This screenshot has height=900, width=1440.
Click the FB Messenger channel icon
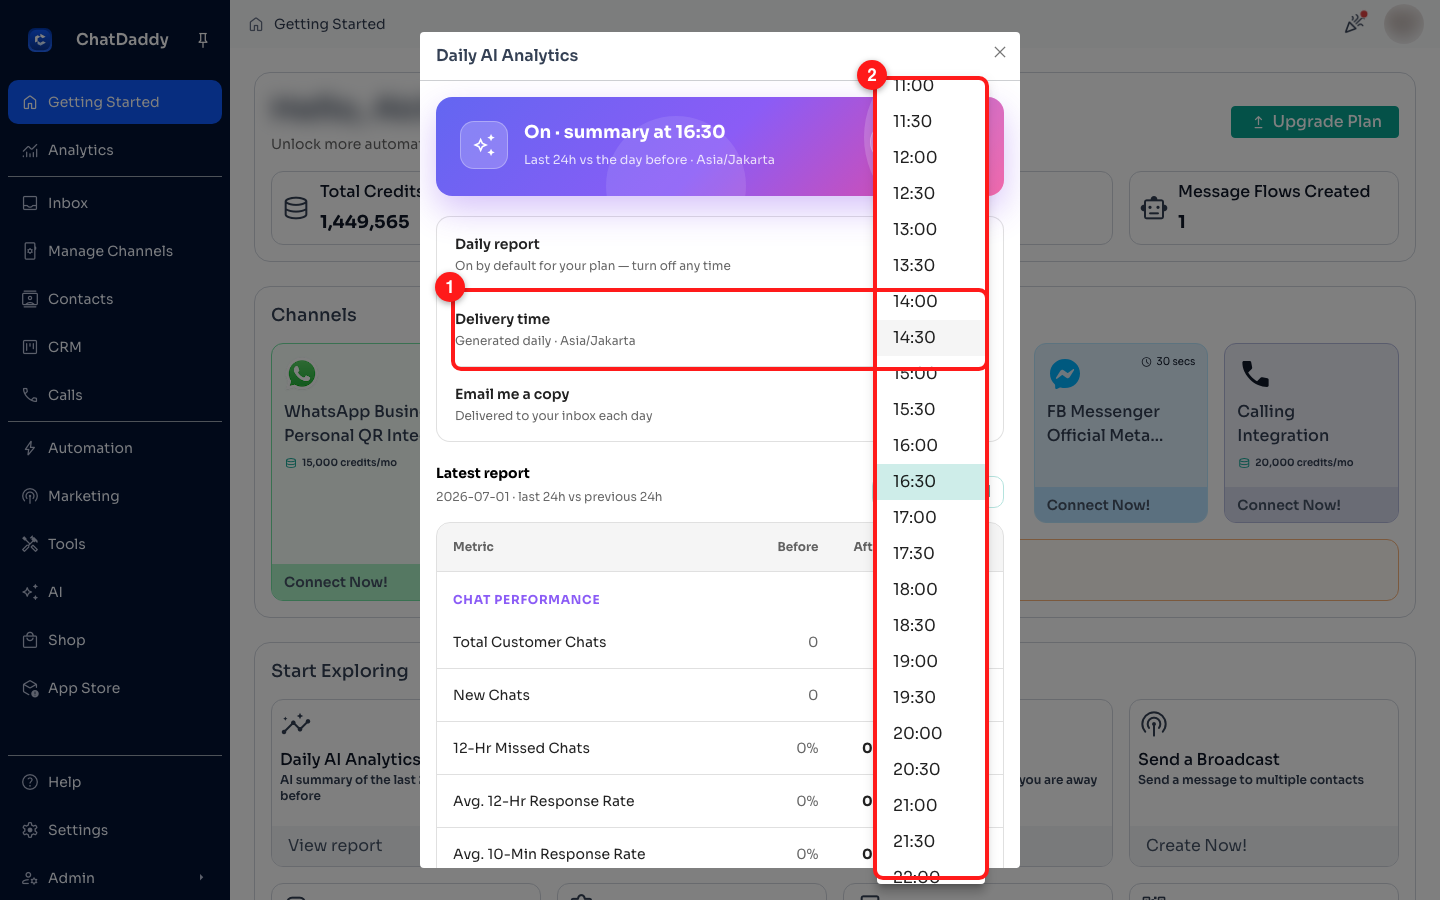pos(1065,374)
